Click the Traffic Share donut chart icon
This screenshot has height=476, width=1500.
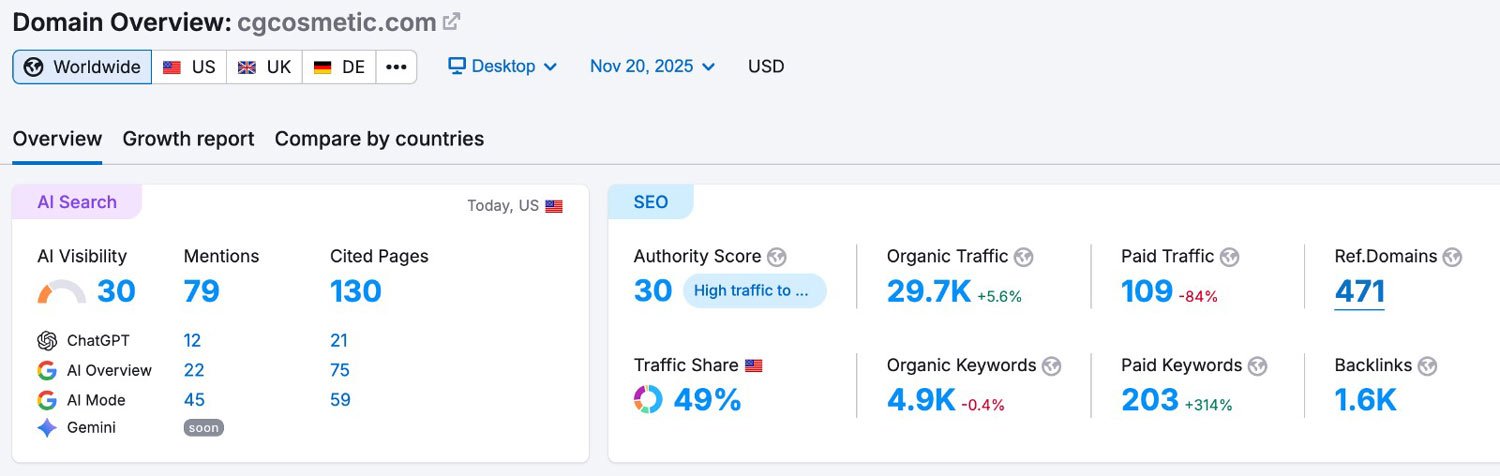tap(648, 400)
